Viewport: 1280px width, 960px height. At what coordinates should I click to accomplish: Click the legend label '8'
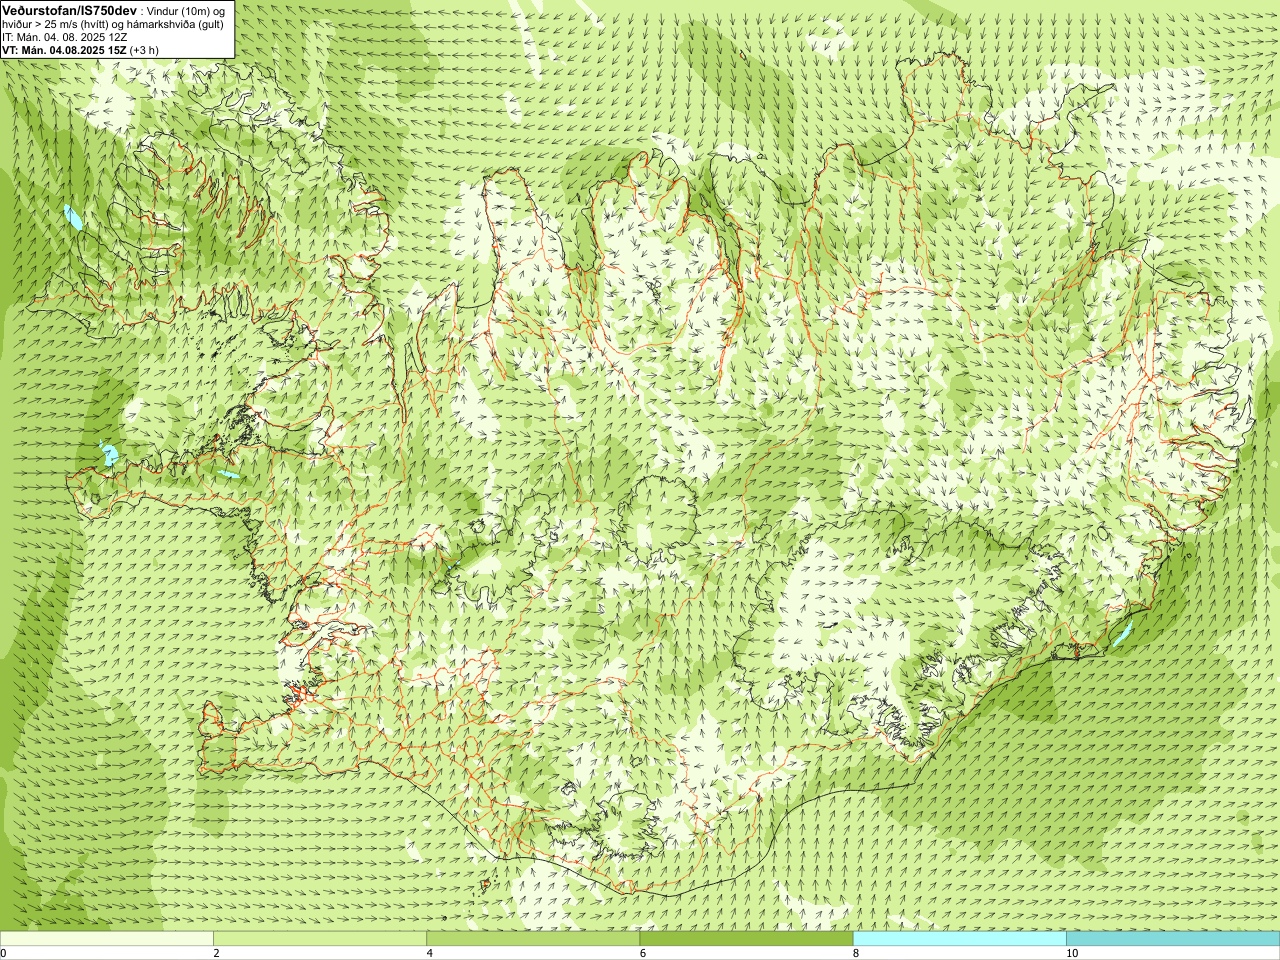tap(856, 953)
